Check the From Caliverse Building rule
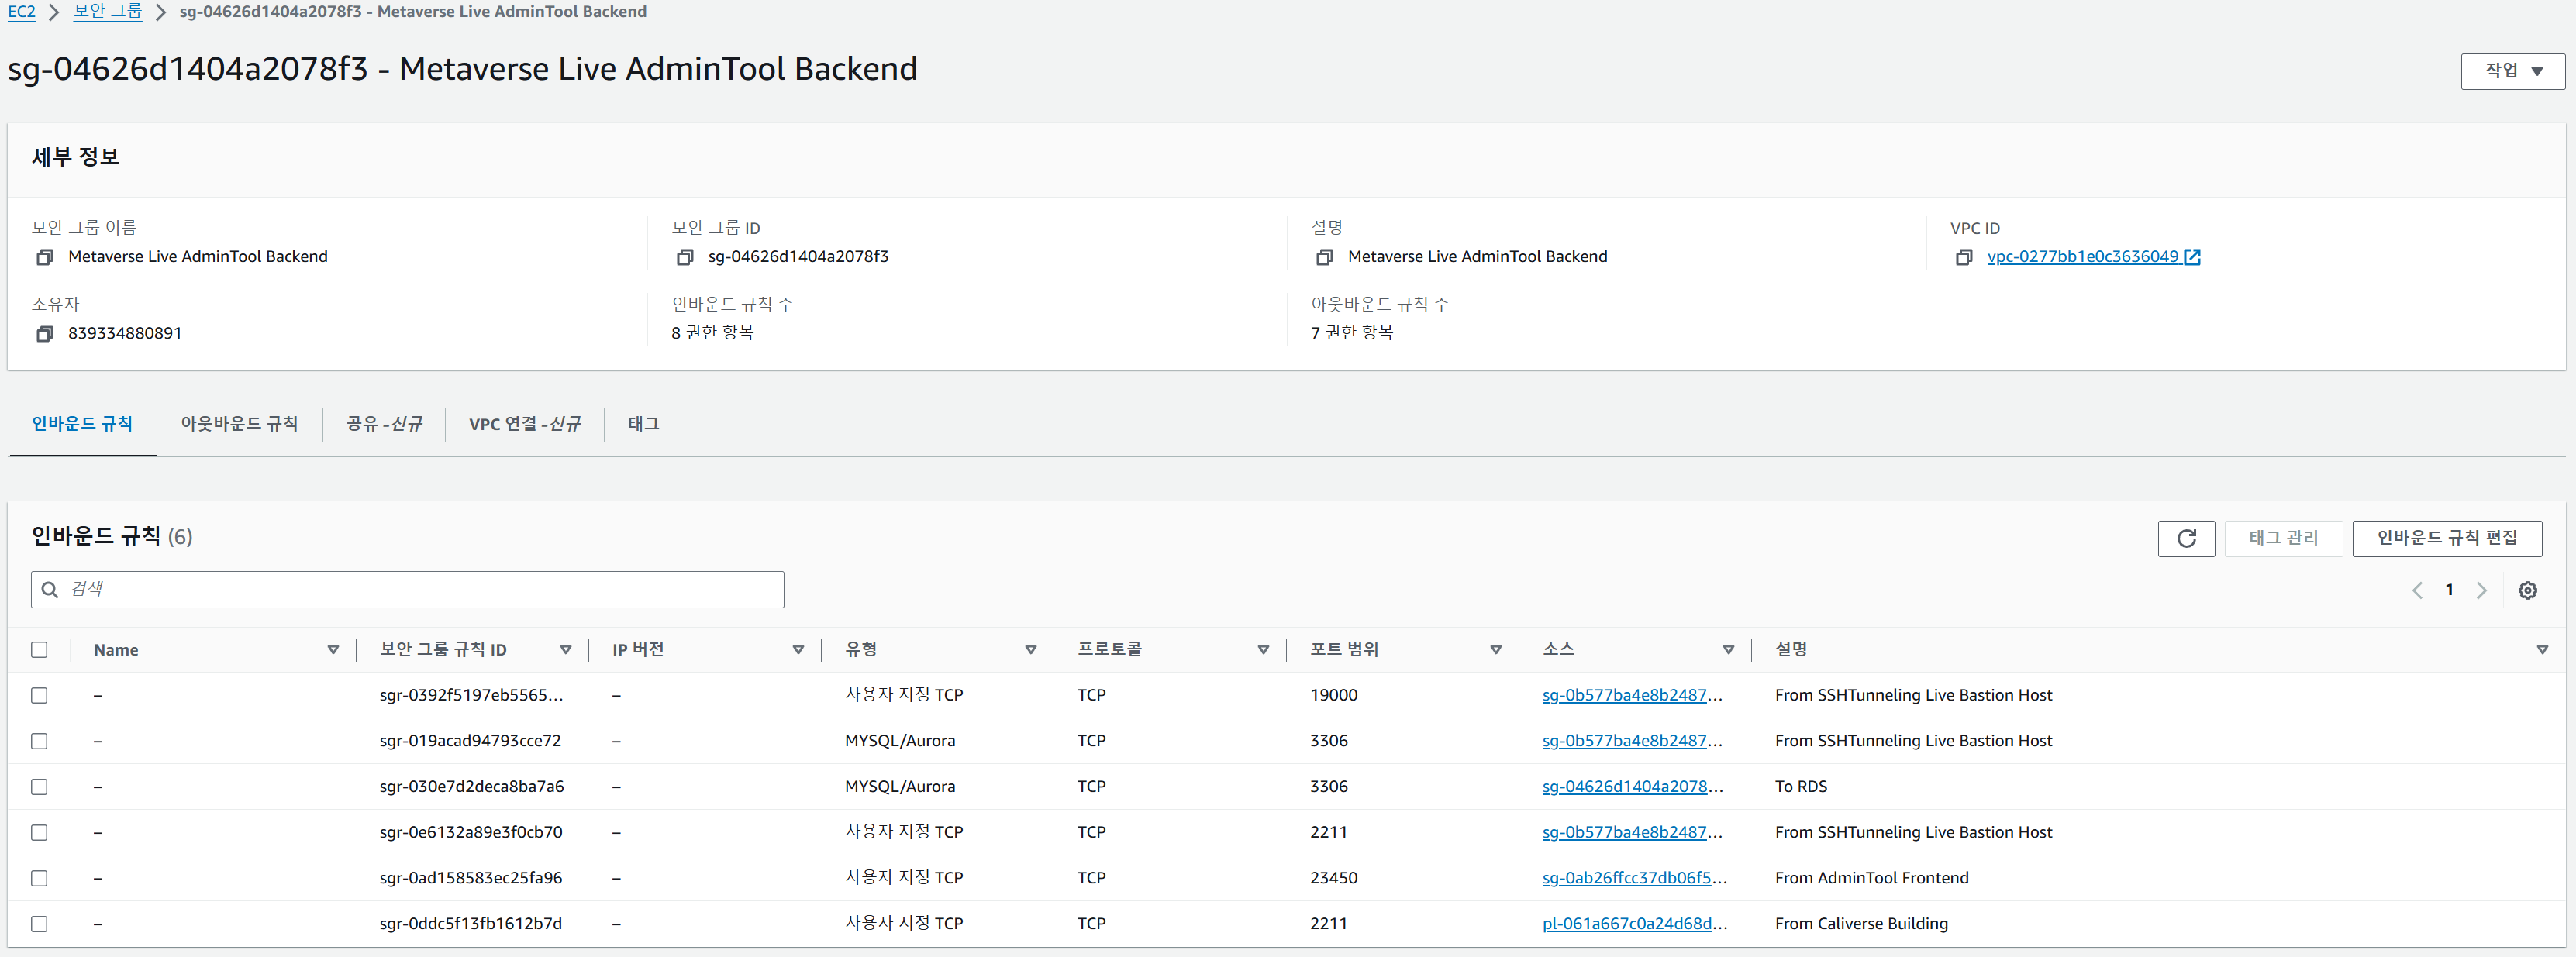The image size is (2576, 957). click(39, 924)
